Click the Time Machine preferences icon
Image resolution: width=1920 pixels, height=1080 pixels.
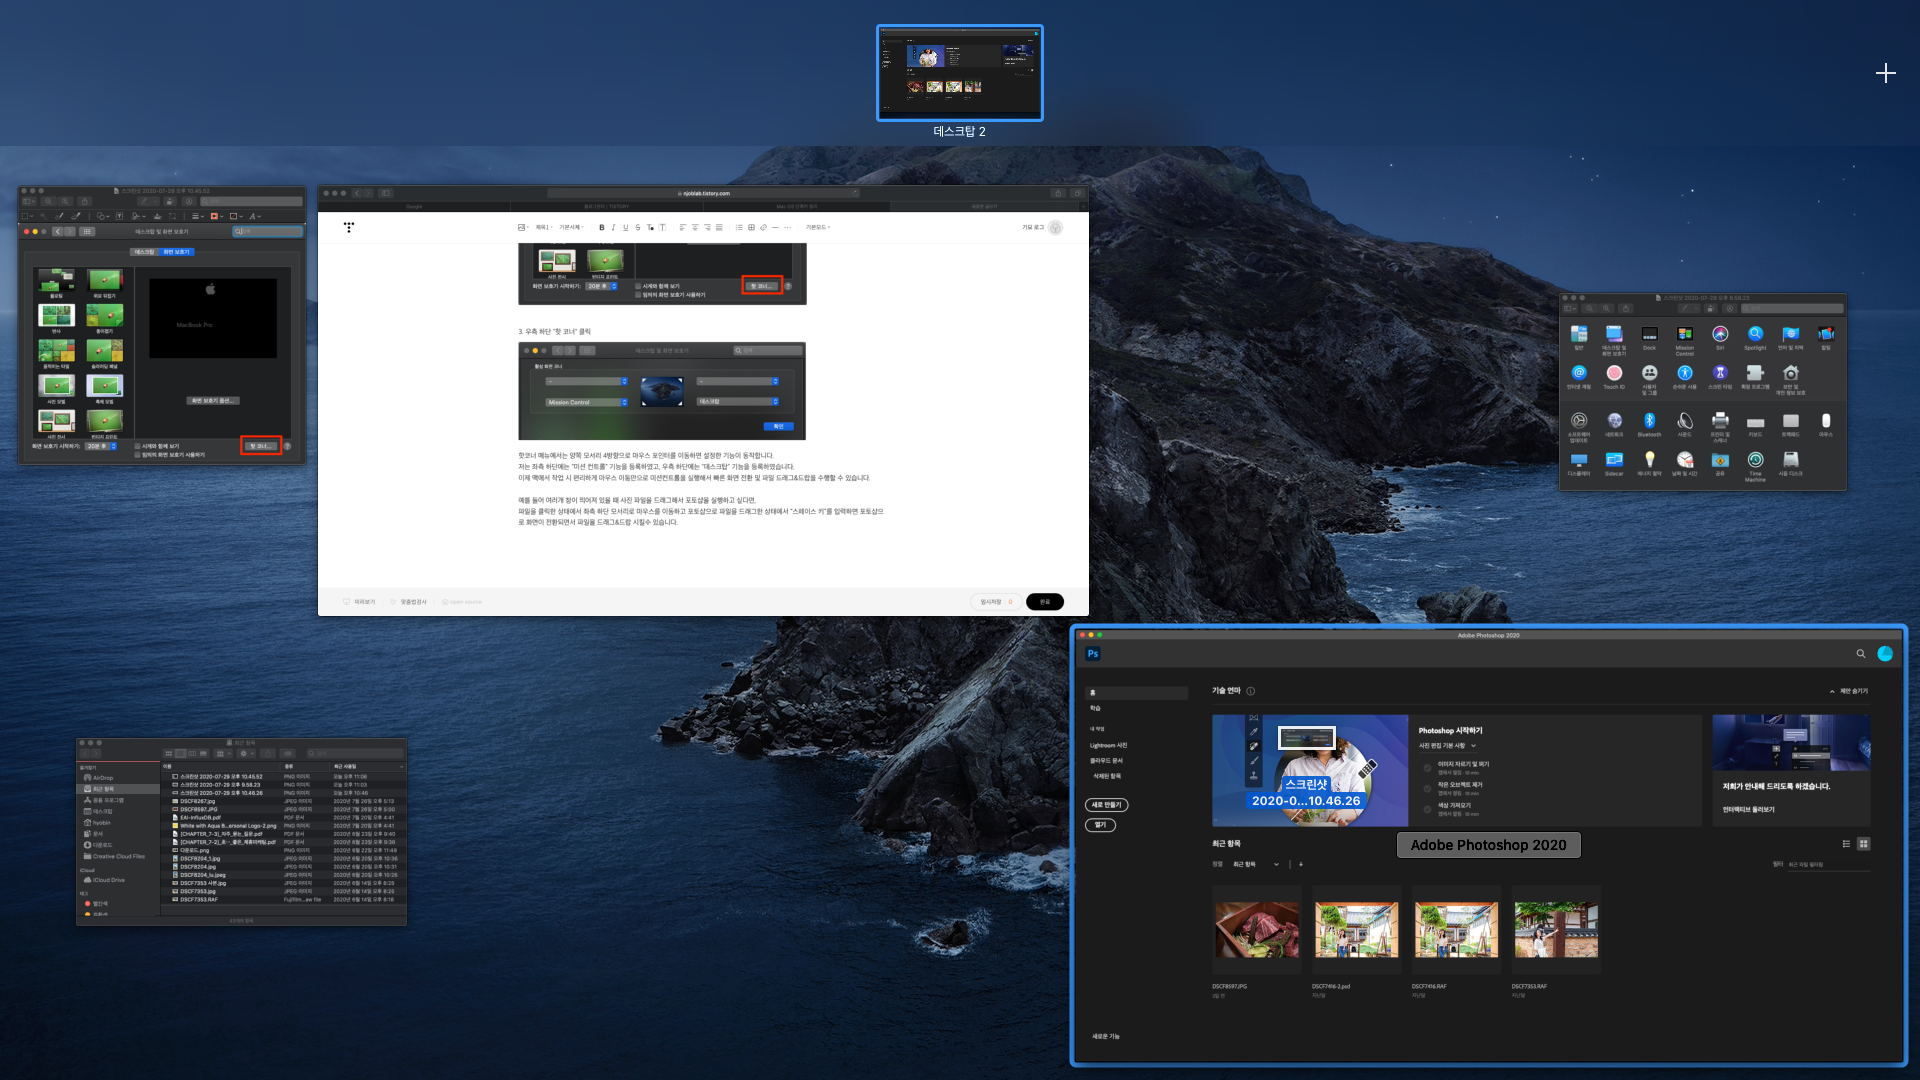[1755, 460]
